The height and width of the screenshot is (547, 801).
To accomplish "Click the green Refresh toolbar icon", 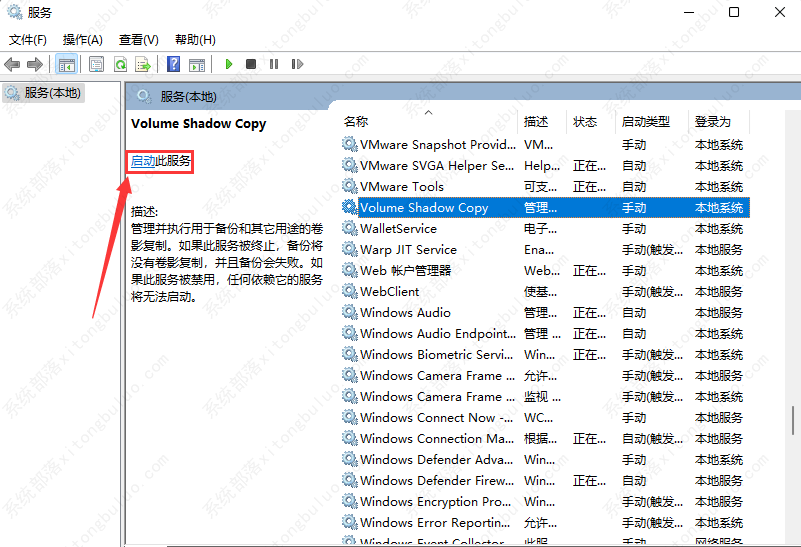I will coord(120,64).
